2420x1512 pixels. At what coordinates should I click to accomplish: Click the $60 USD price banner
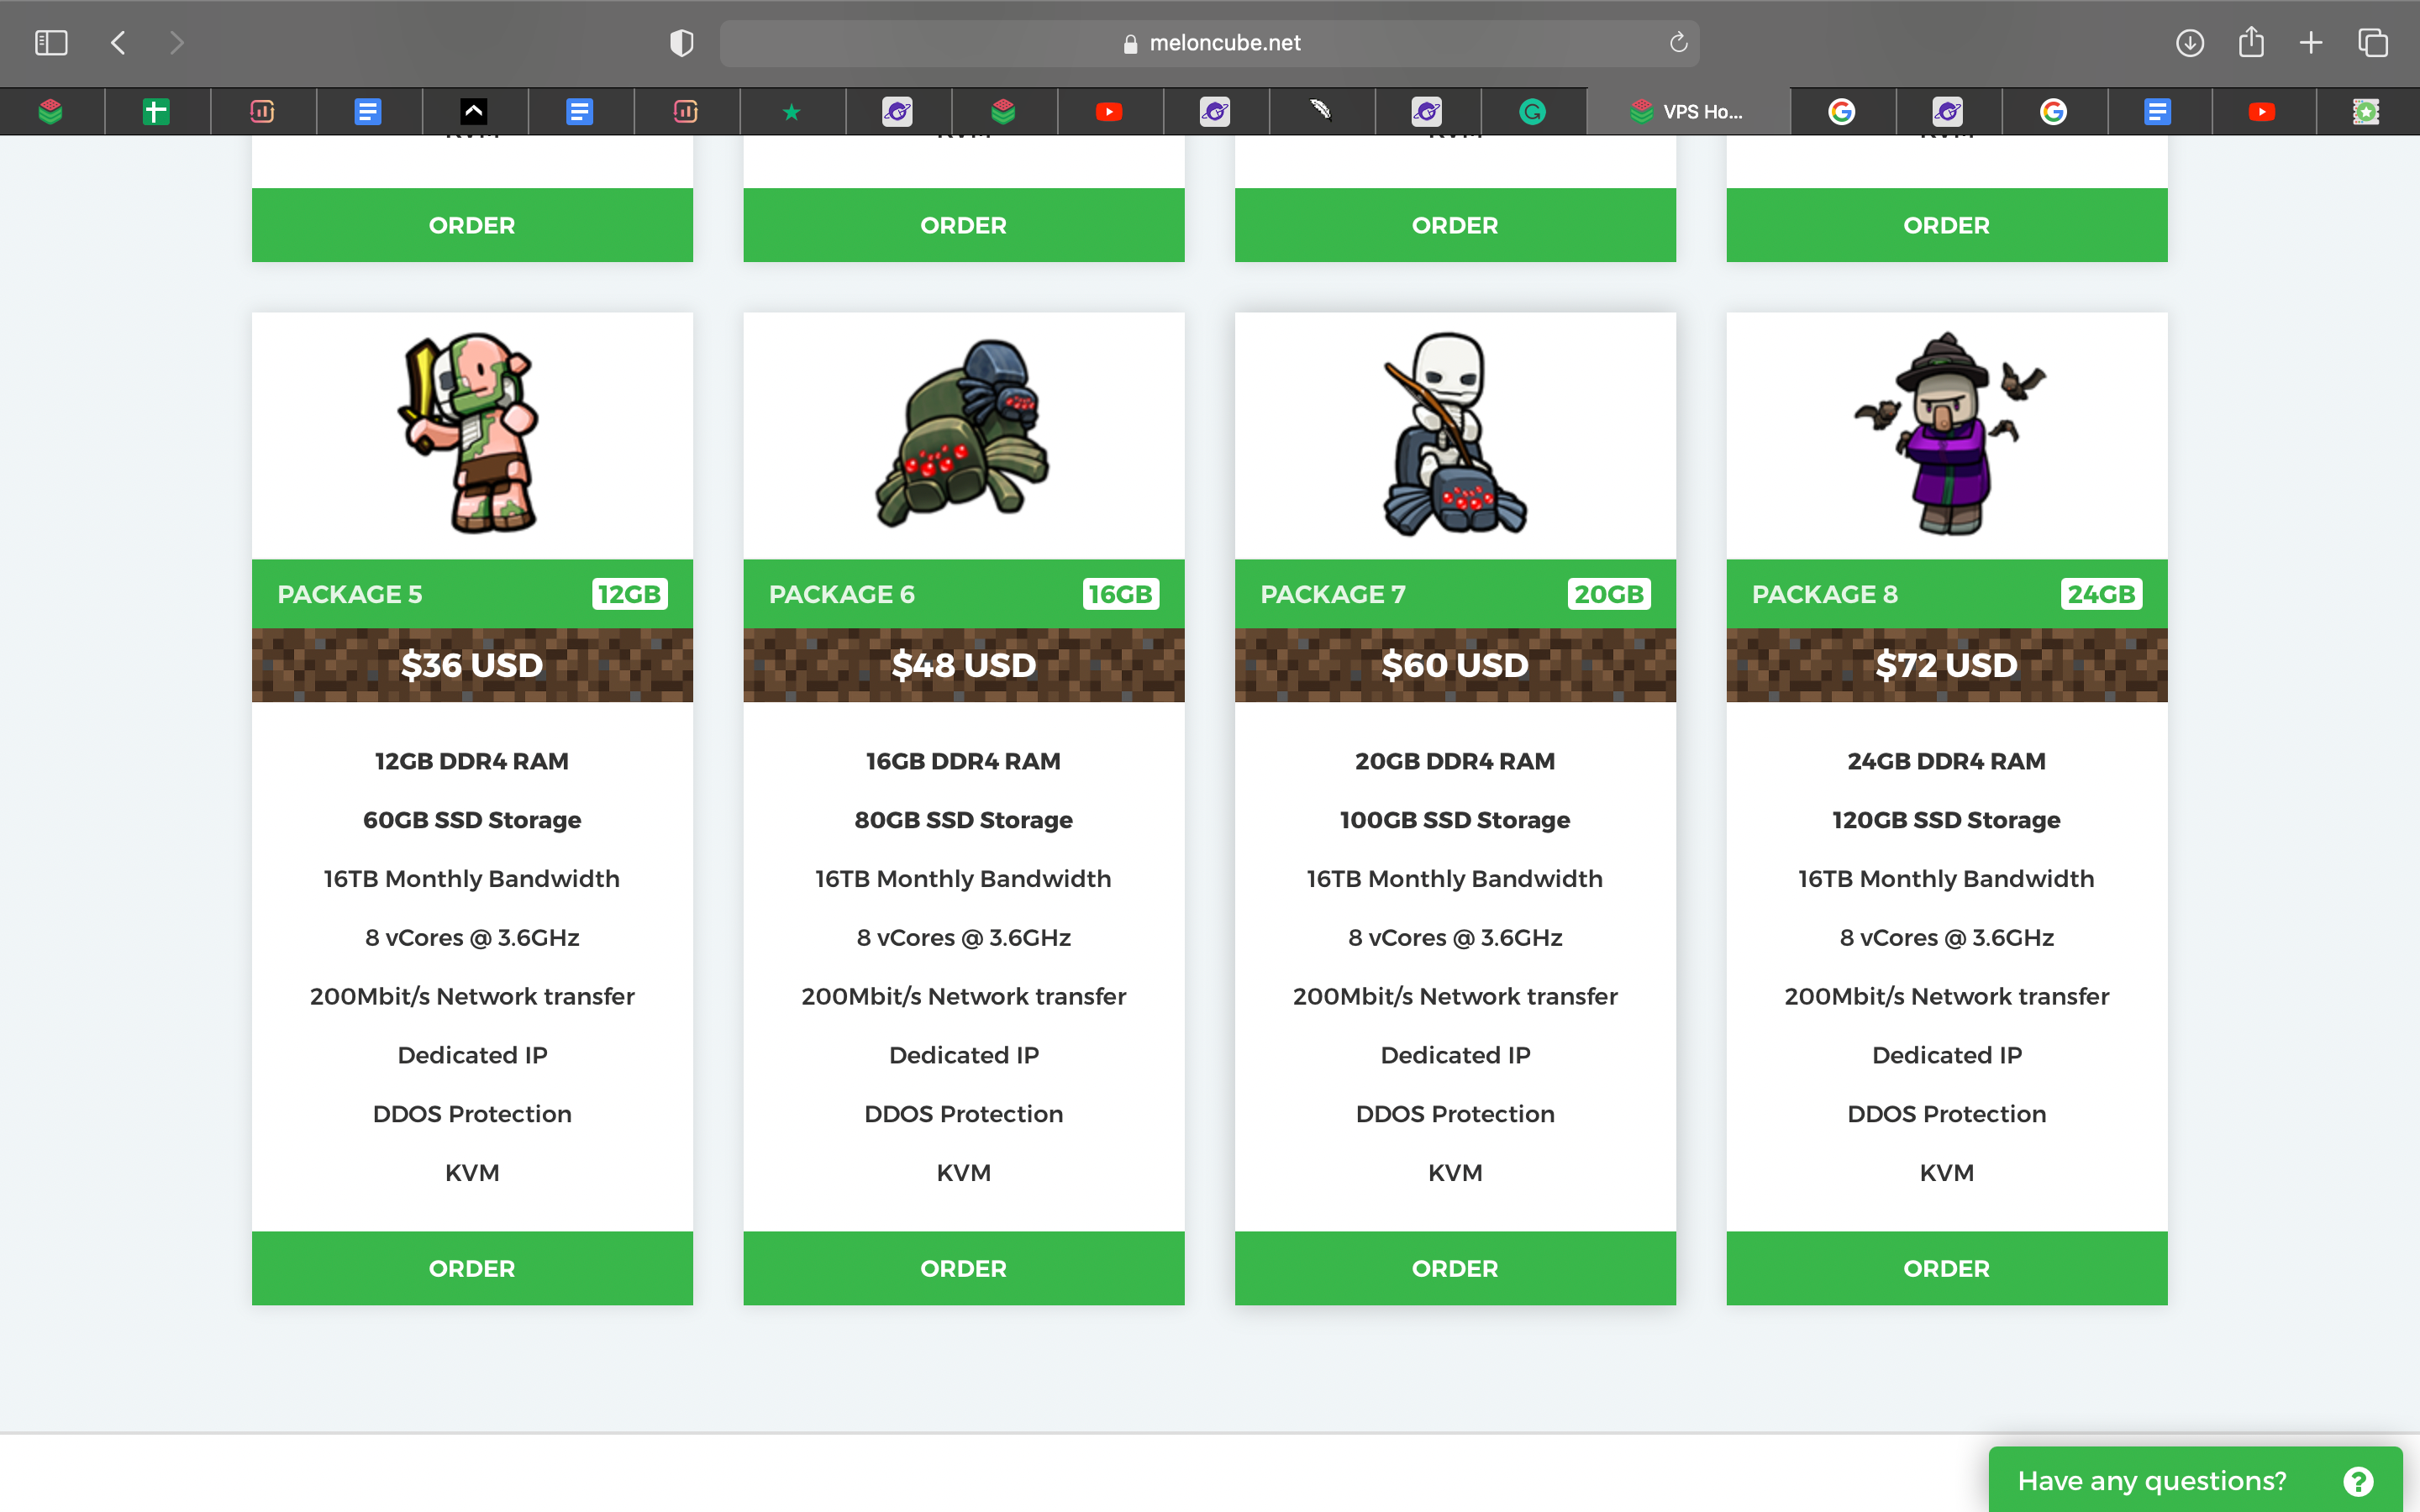point(1455,665)
